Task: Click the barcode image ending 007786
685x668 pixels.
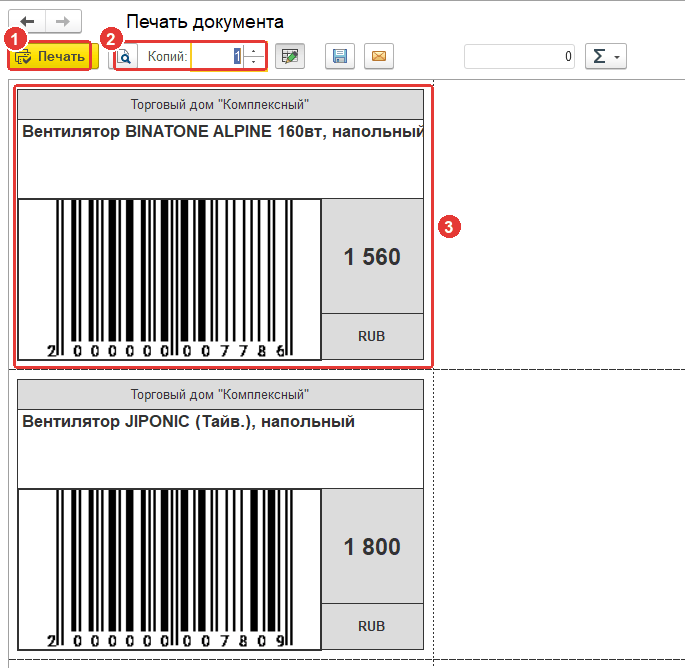Action: click(x=170, y=280)
